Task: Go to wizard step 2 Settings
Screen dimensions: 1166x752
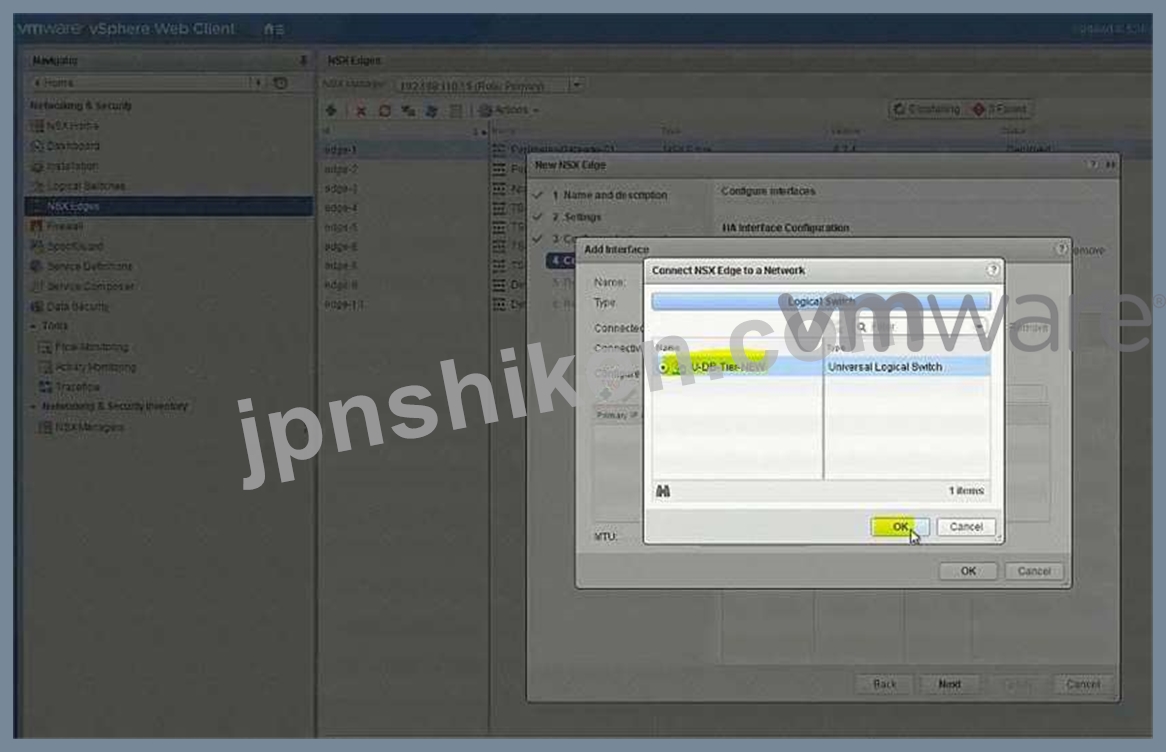Action: 576,217
